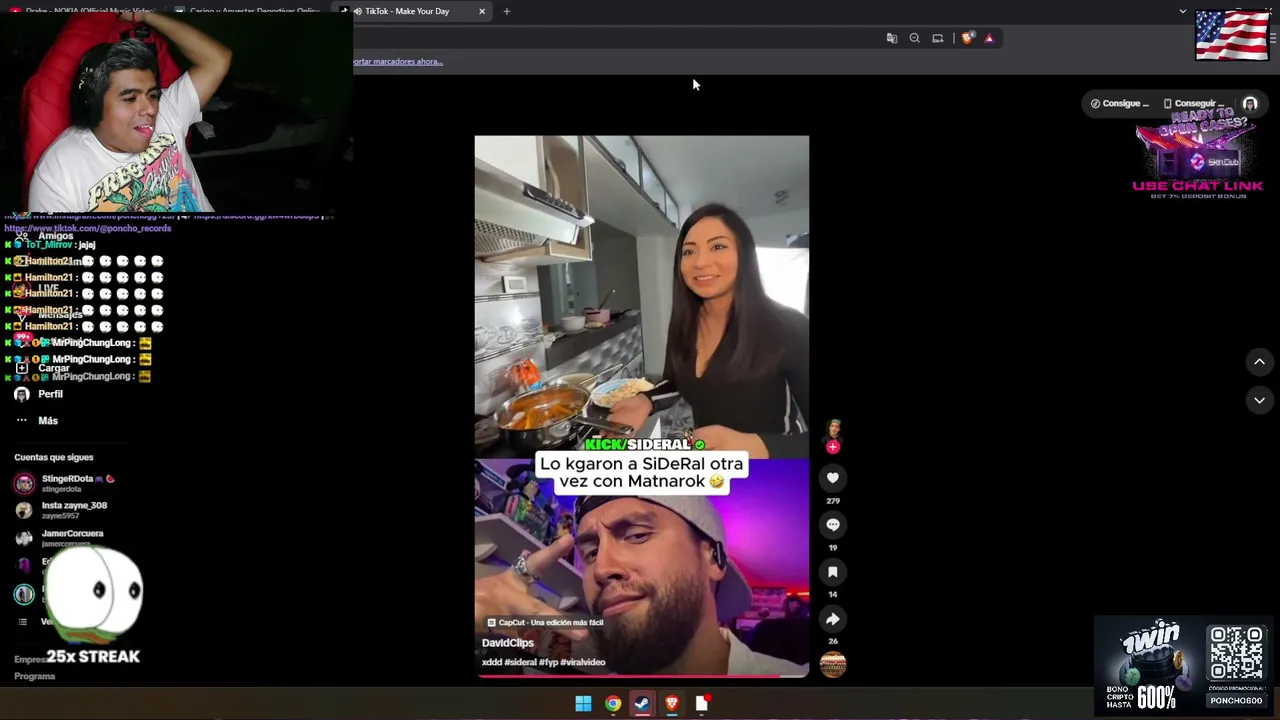
Task: Click the #viralvideo hashtag in the caption
Action: tap(584, 662)
